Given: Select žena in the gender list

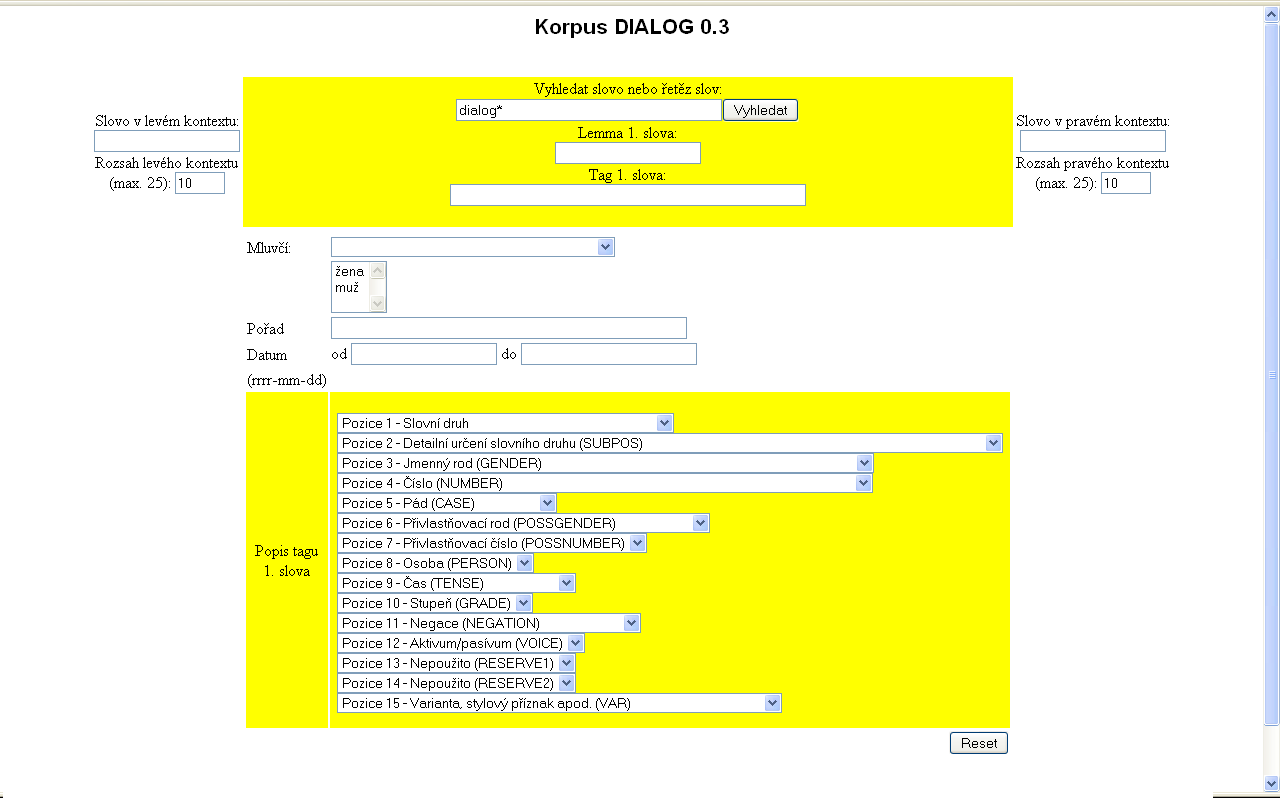Looking at the screenshot, I should click(x=350, y=271).
